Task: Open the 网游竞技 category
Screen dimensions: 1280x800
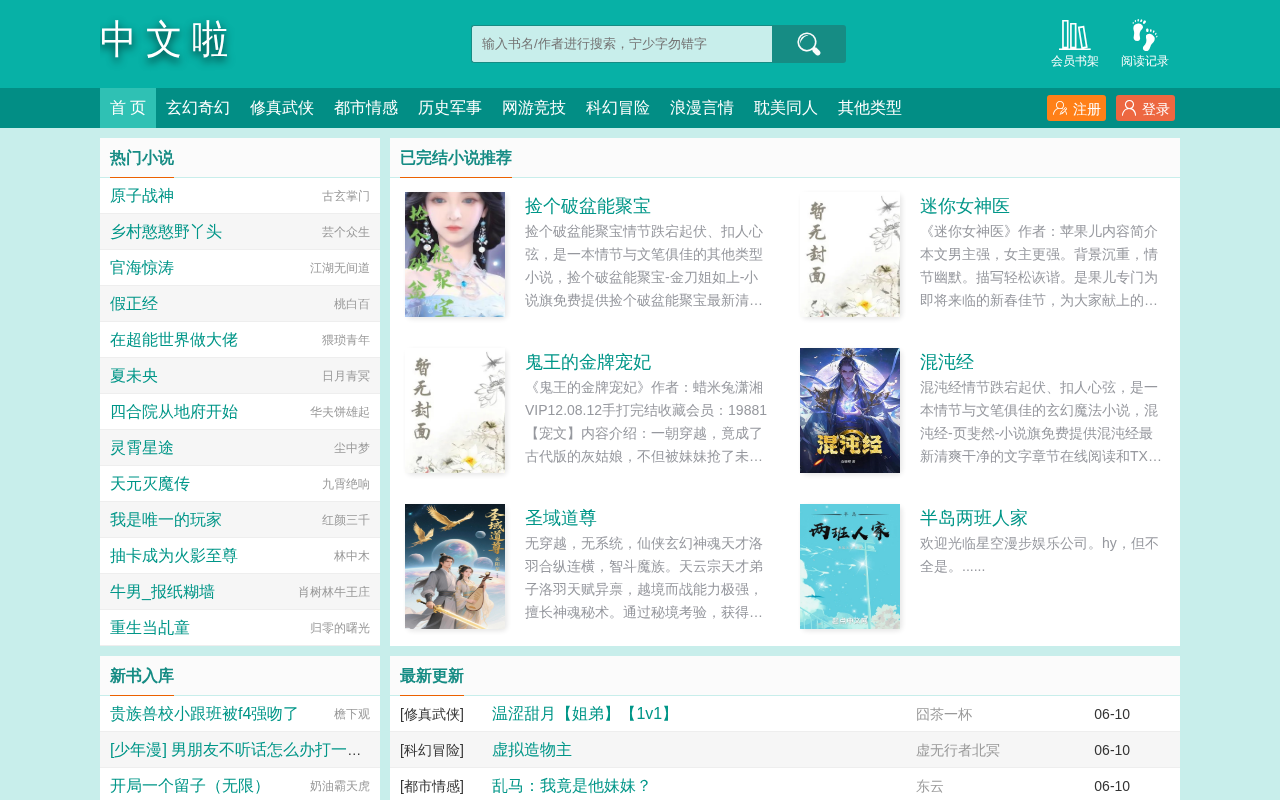Action: tap(534, 108)
